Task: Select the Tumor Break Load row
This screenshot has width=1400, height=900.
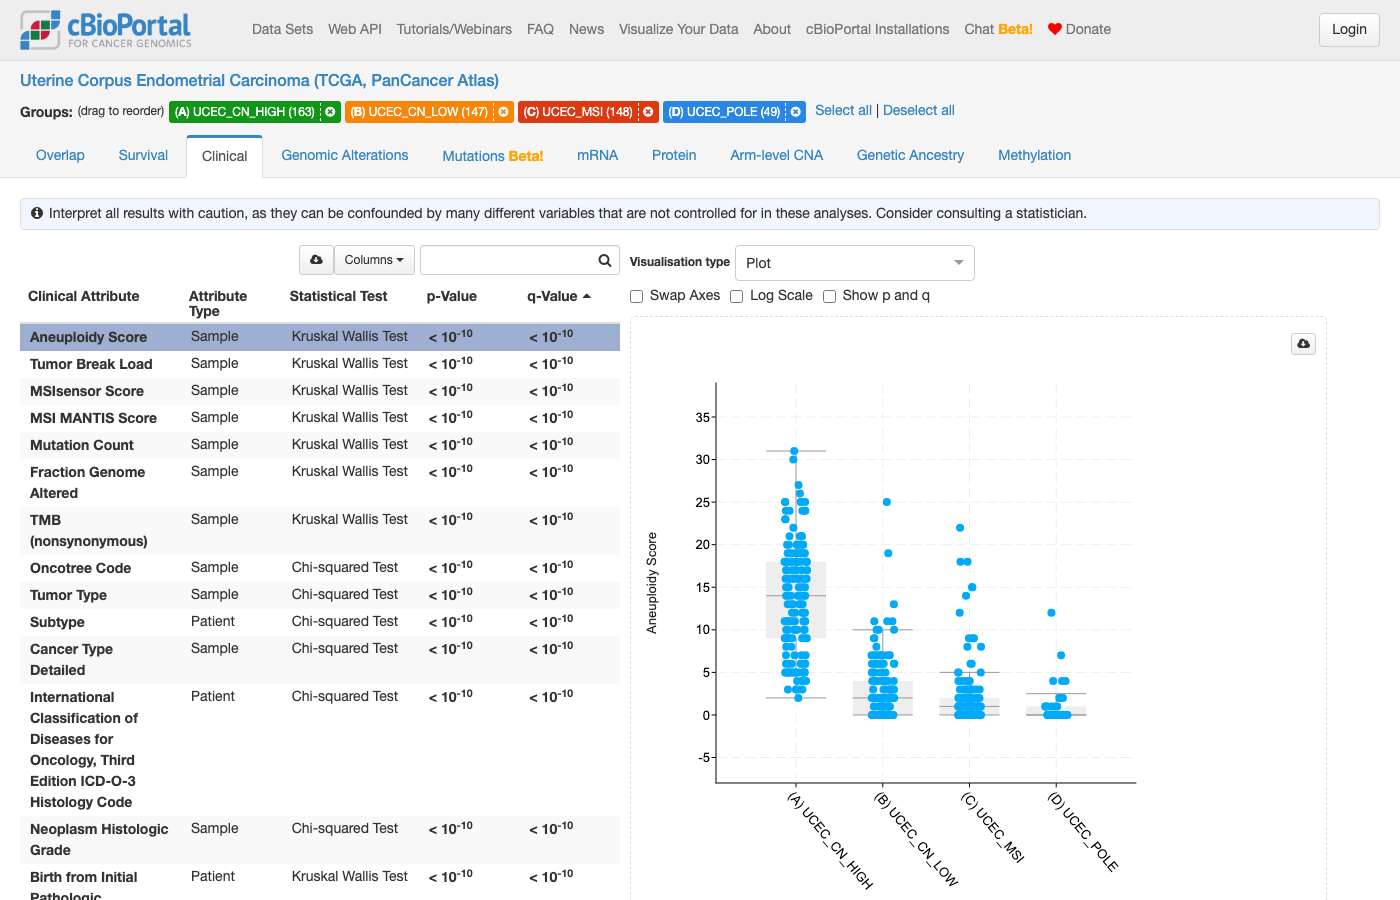Action: 320,364
